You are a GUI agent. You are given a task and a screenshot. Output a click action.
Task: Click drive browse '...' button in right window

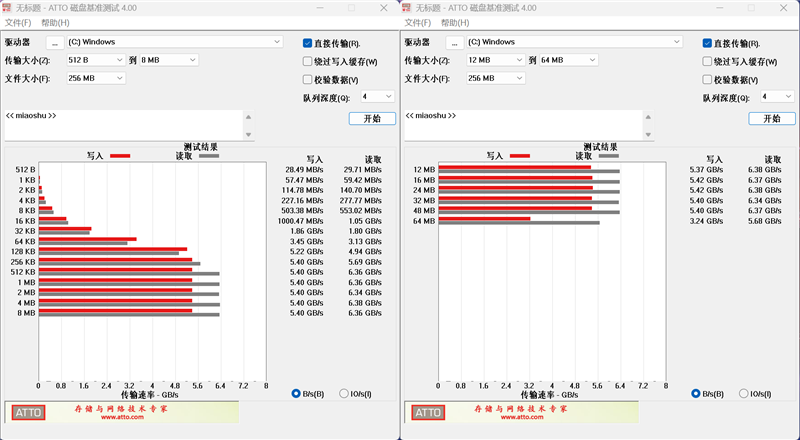(x=455, y=43)
